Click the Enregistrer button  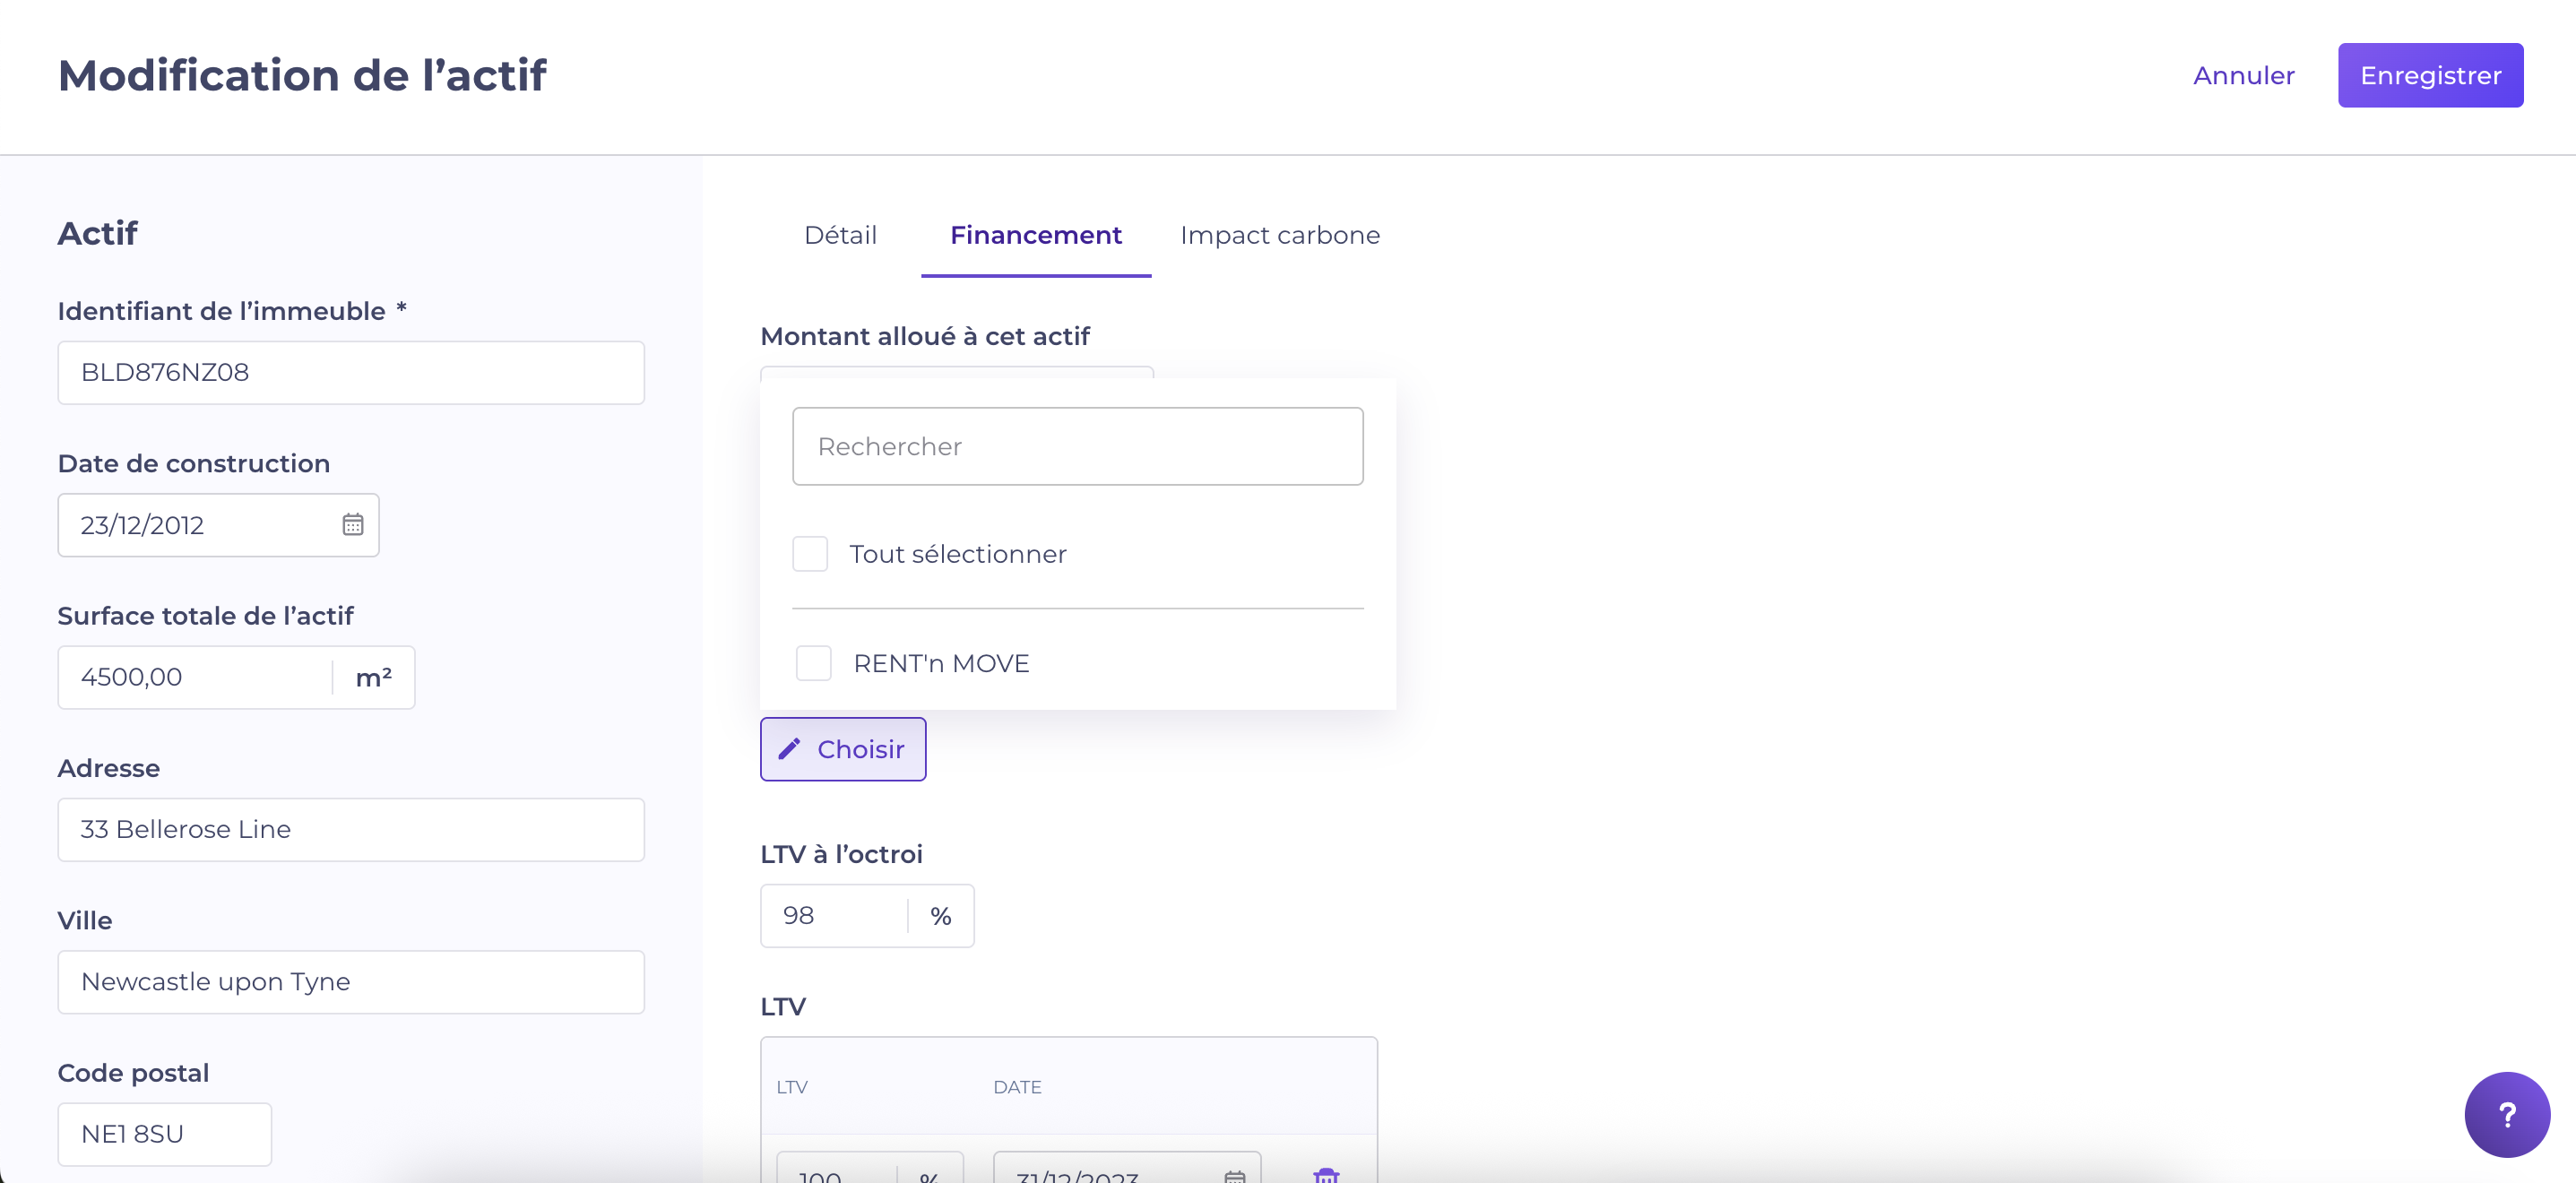point(2429,75)
